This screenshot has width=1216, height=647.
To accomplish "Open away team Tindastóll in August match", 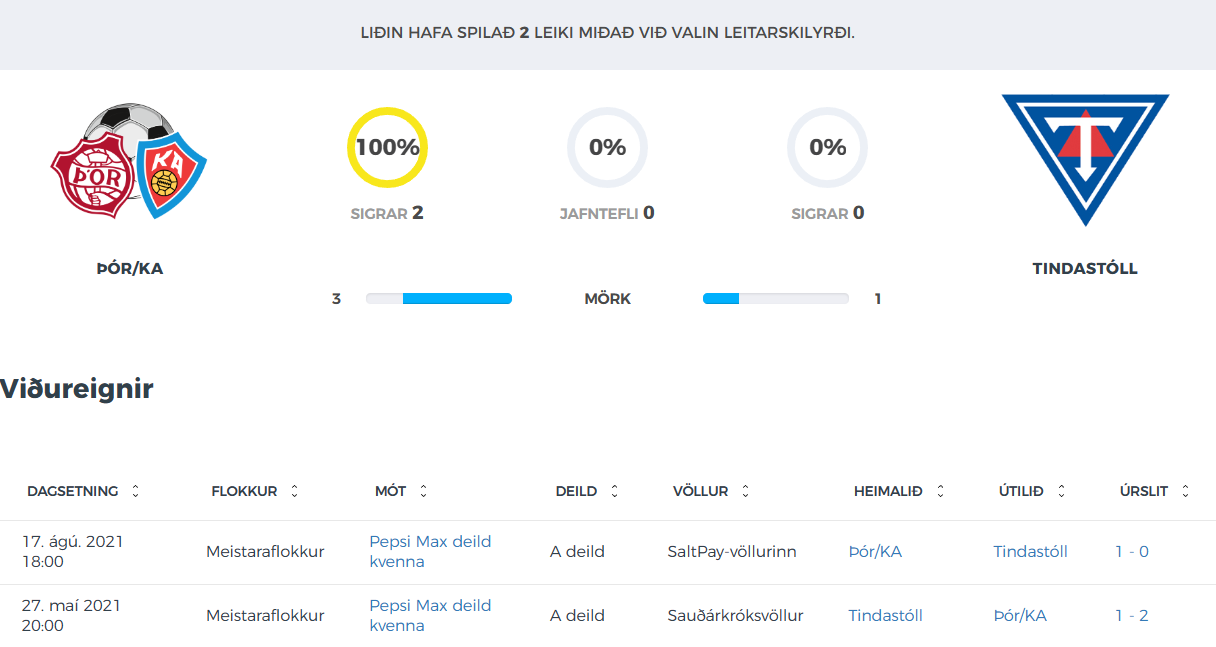I will tap(1030, 551).
